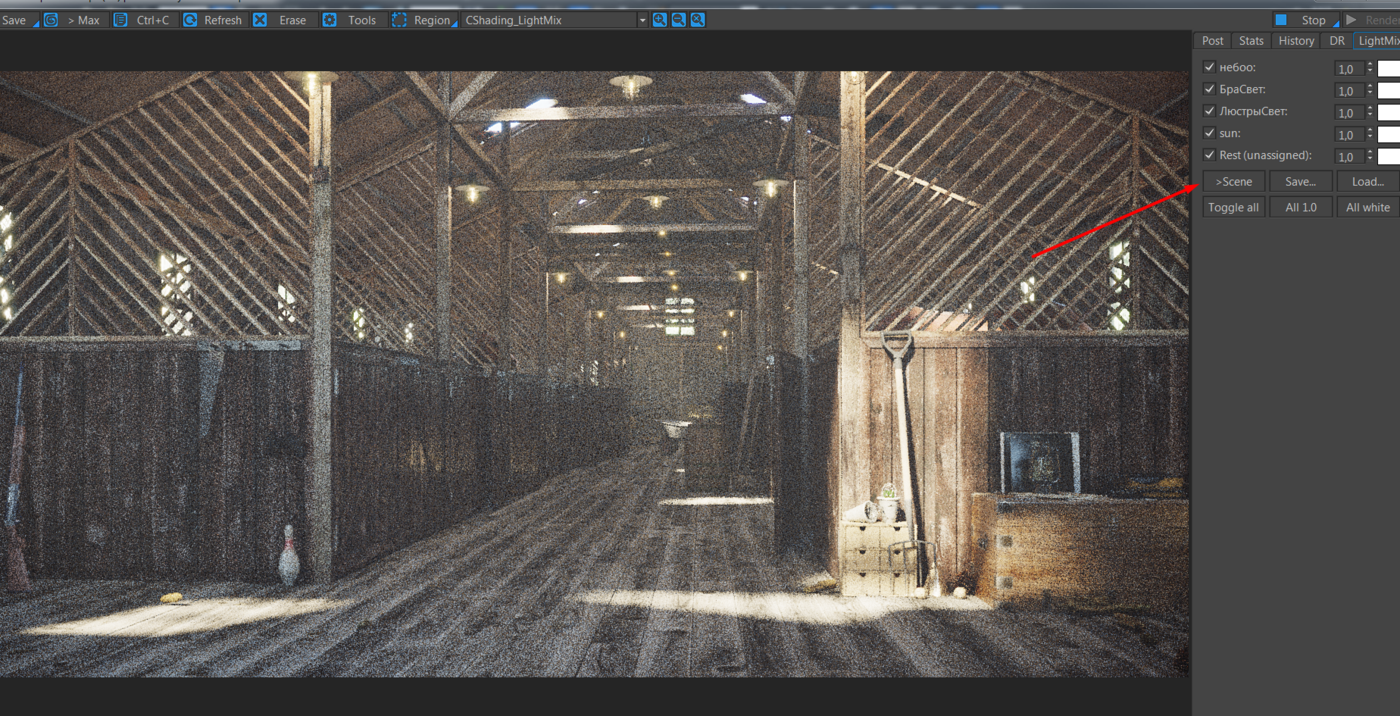Click the zoom to fit magnifier icon
1400x716 pixels.
tap(698, 20)
